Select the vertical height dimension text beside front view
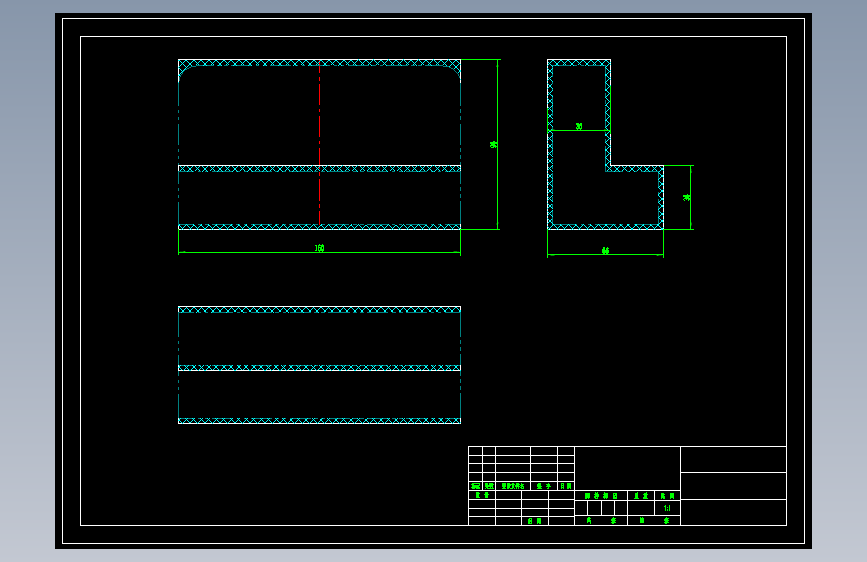Viewport: 867px width, 562px height. 493,144
